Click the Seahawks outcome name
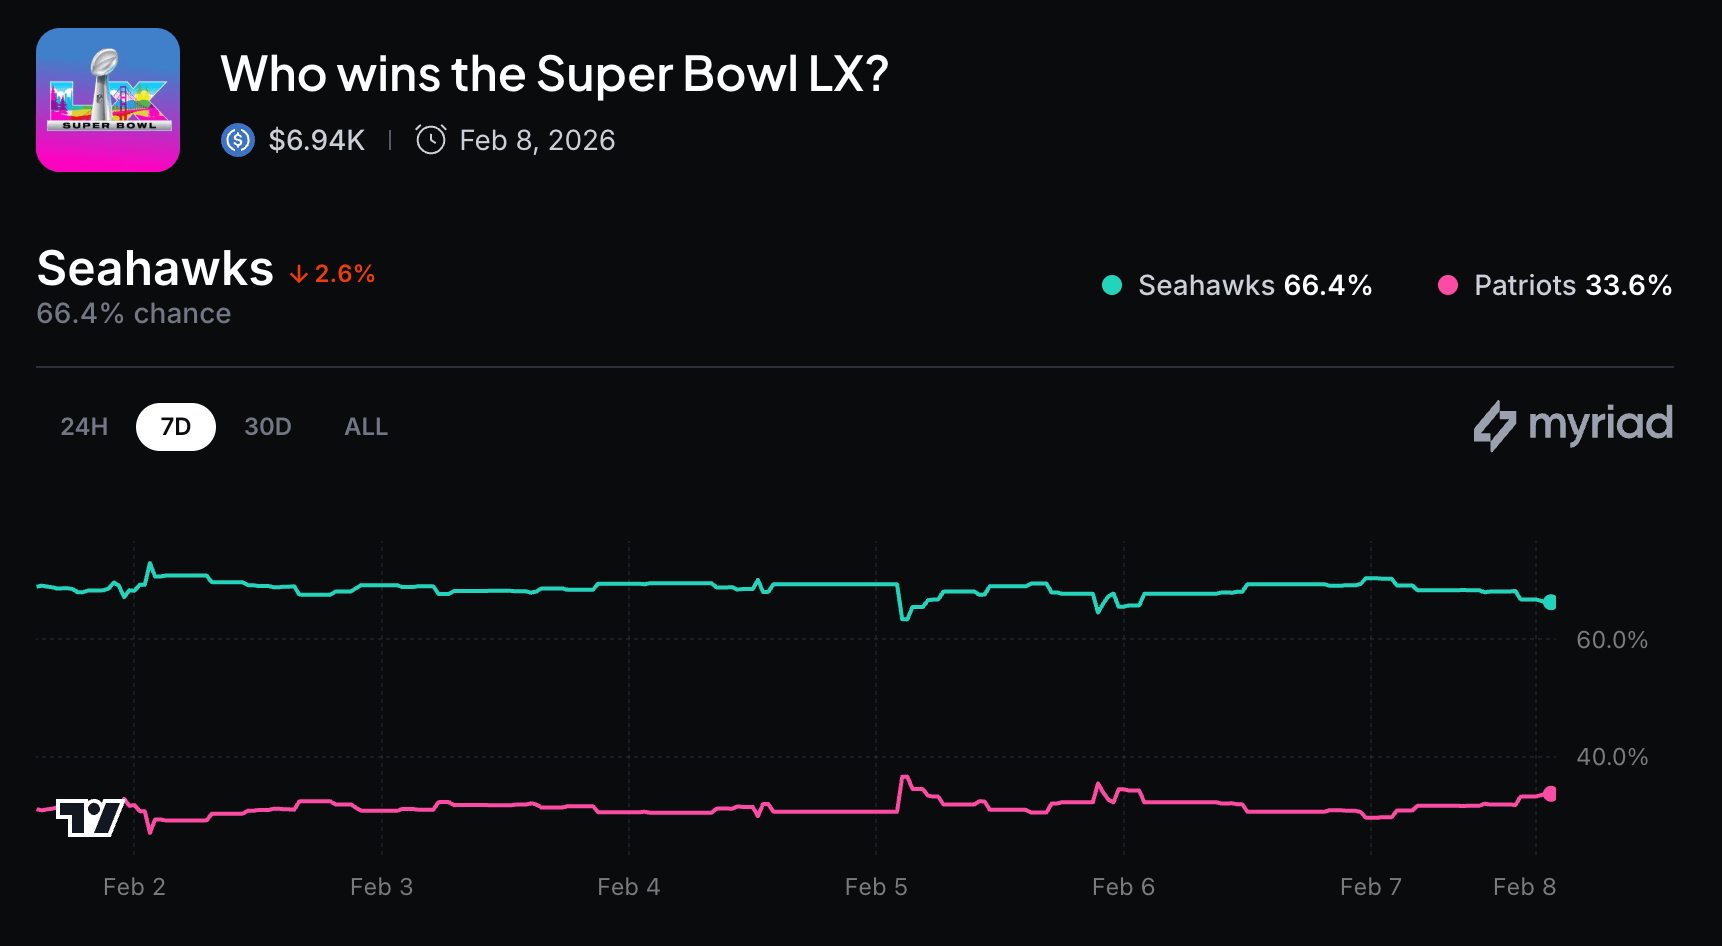This screenshot has width=1722, height=946. coord(154,268)
